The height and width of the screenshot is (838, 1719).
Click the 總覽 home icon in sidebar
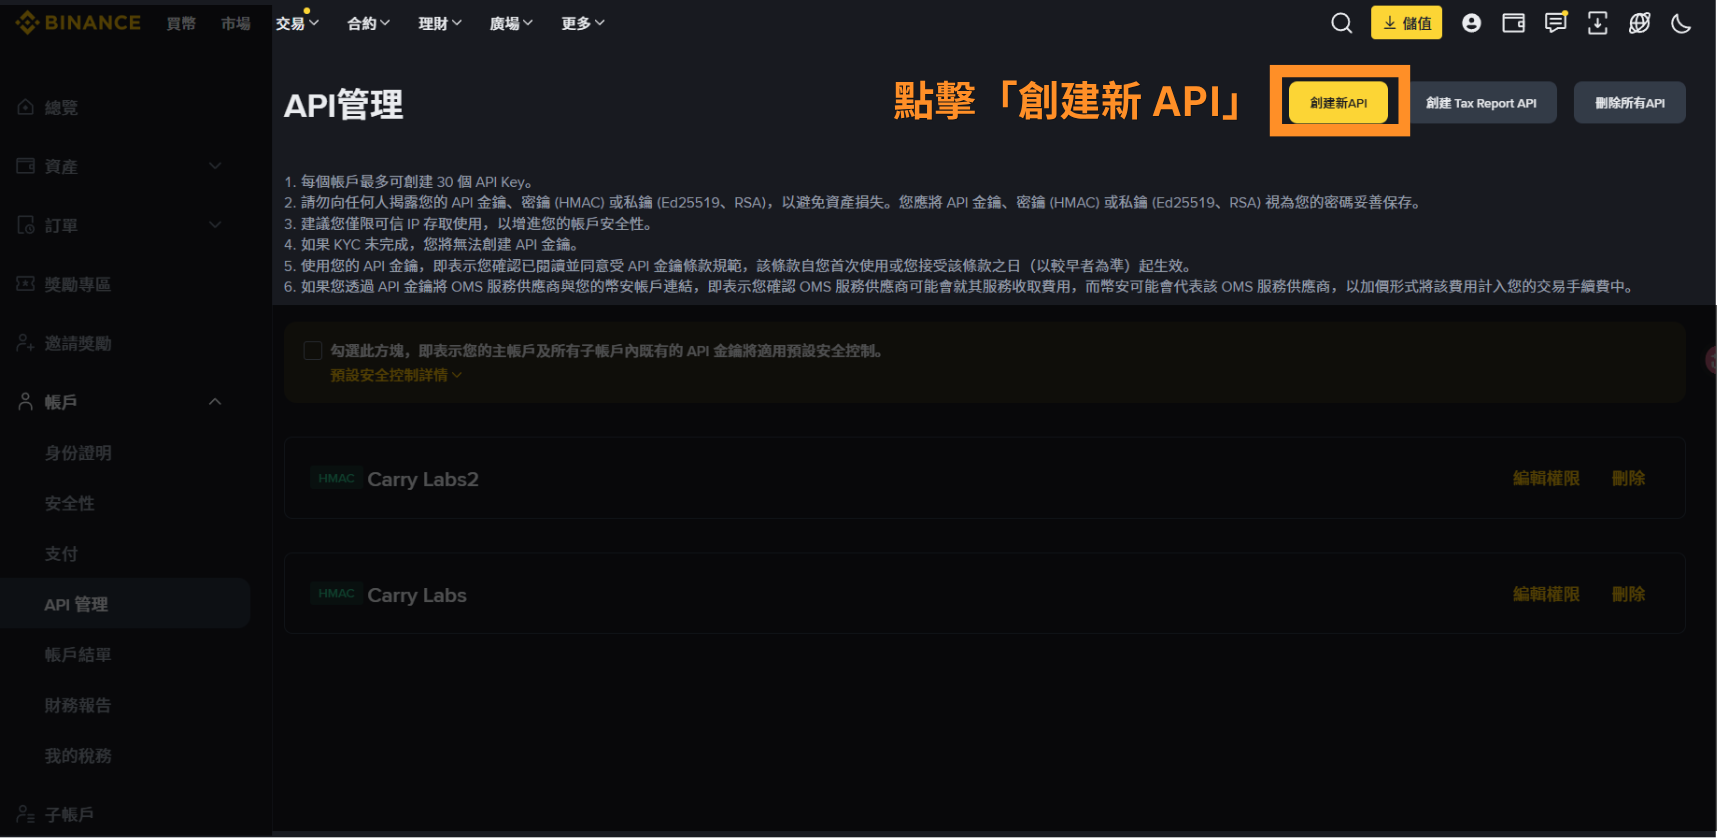coord(26,107)
